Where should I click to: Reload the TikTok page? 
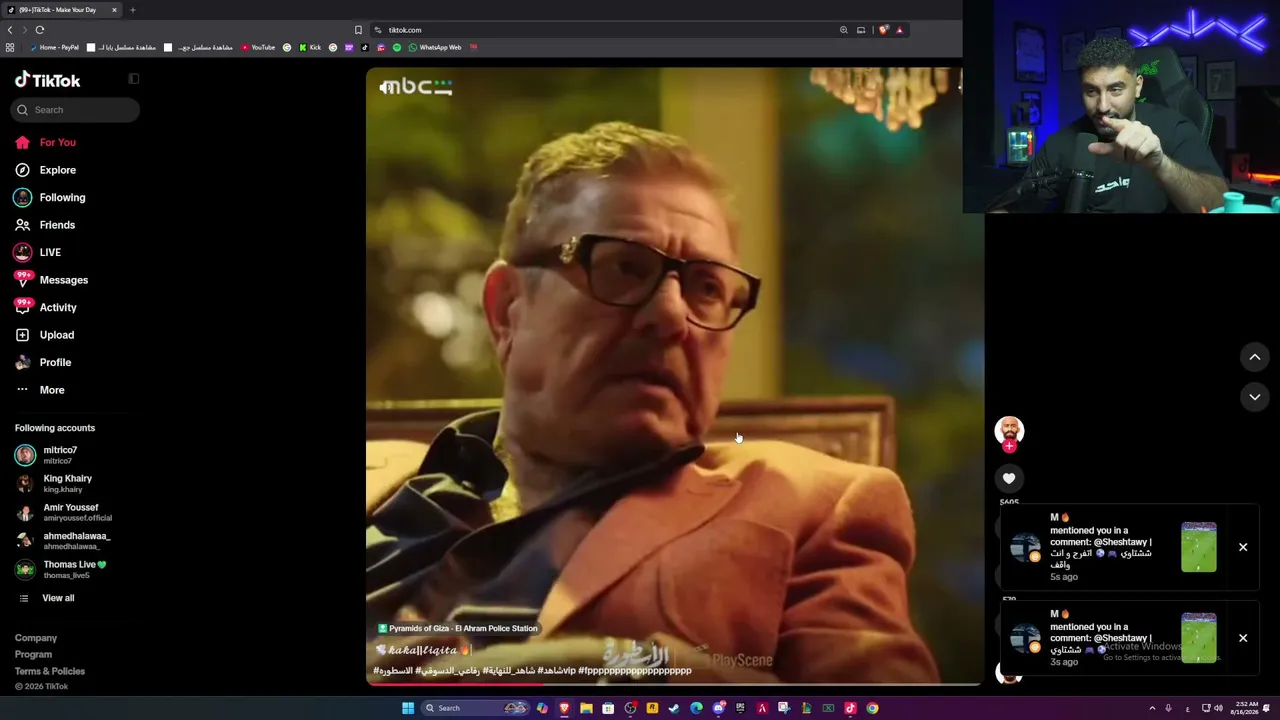(x=40, y=30)
